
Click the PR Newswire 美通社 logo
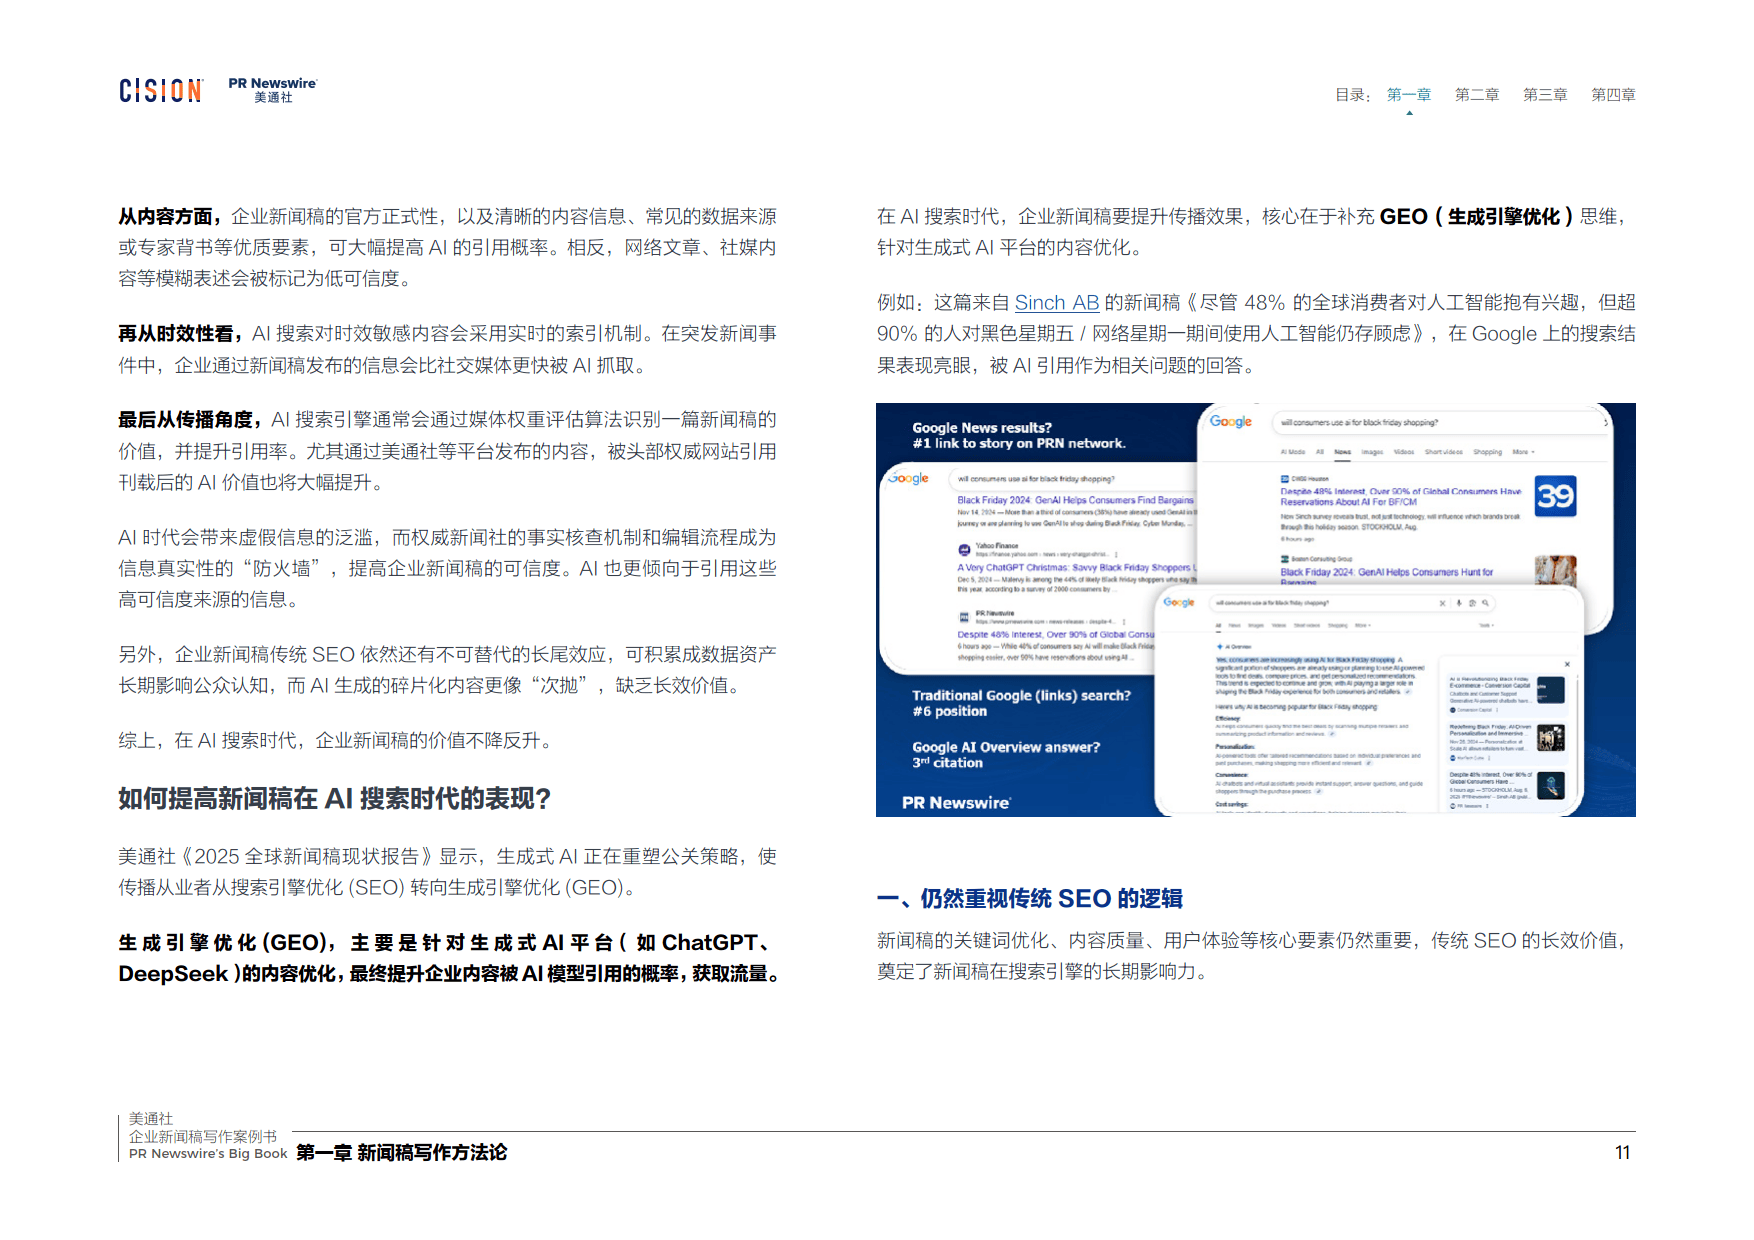(x=273, y=90)
